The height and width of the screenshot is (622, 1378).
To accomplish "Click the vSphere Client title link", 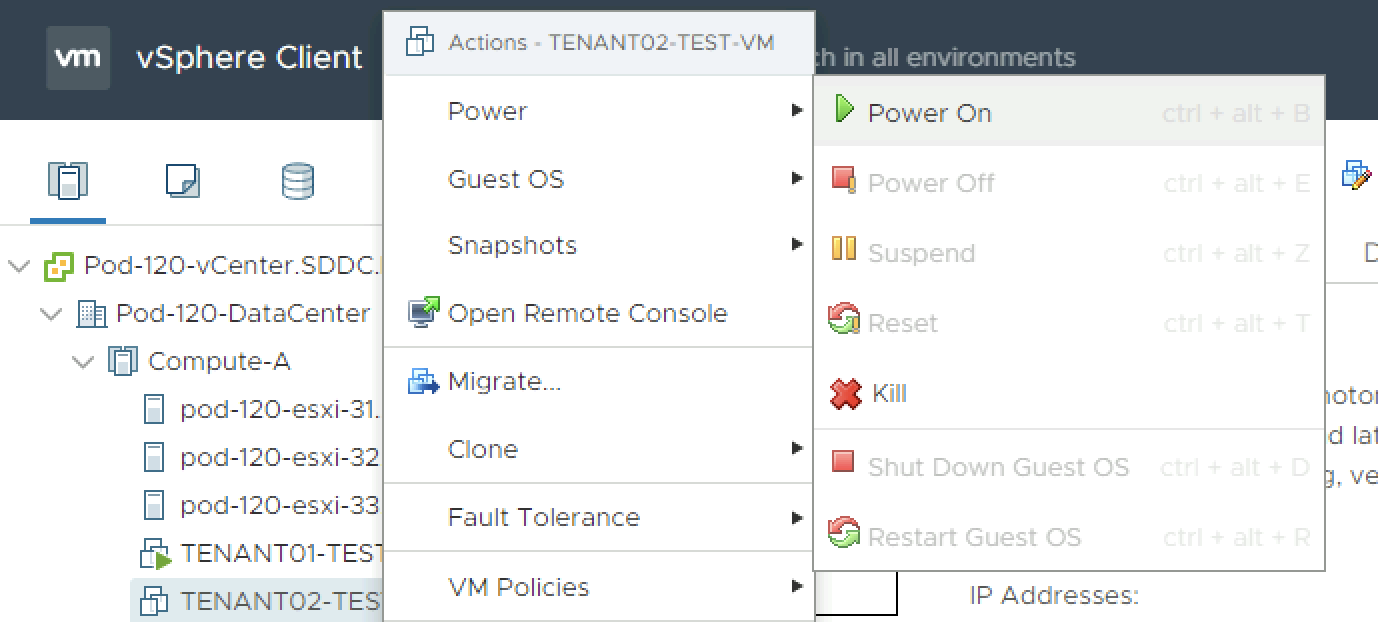I will 249,58.
